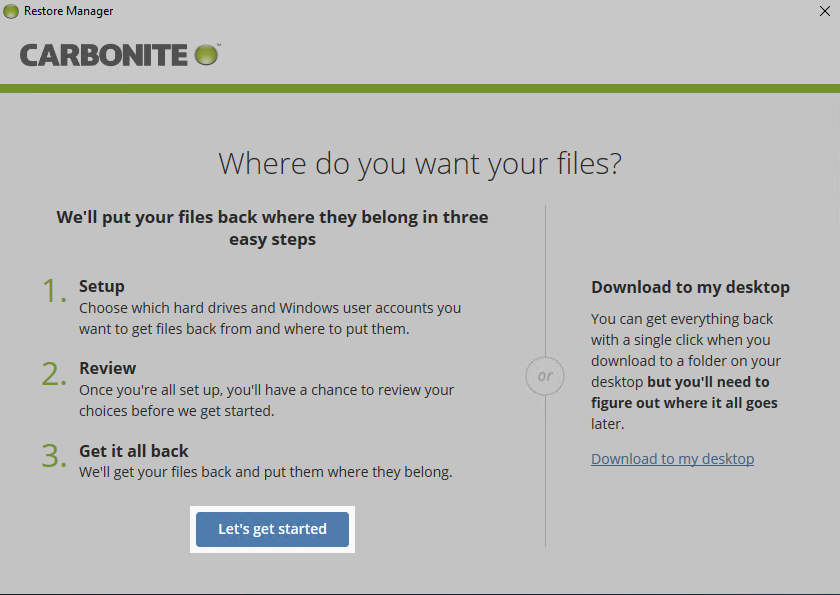Close the Restore Manager window
Screen dimensions: 840x595
coord(824,11)
